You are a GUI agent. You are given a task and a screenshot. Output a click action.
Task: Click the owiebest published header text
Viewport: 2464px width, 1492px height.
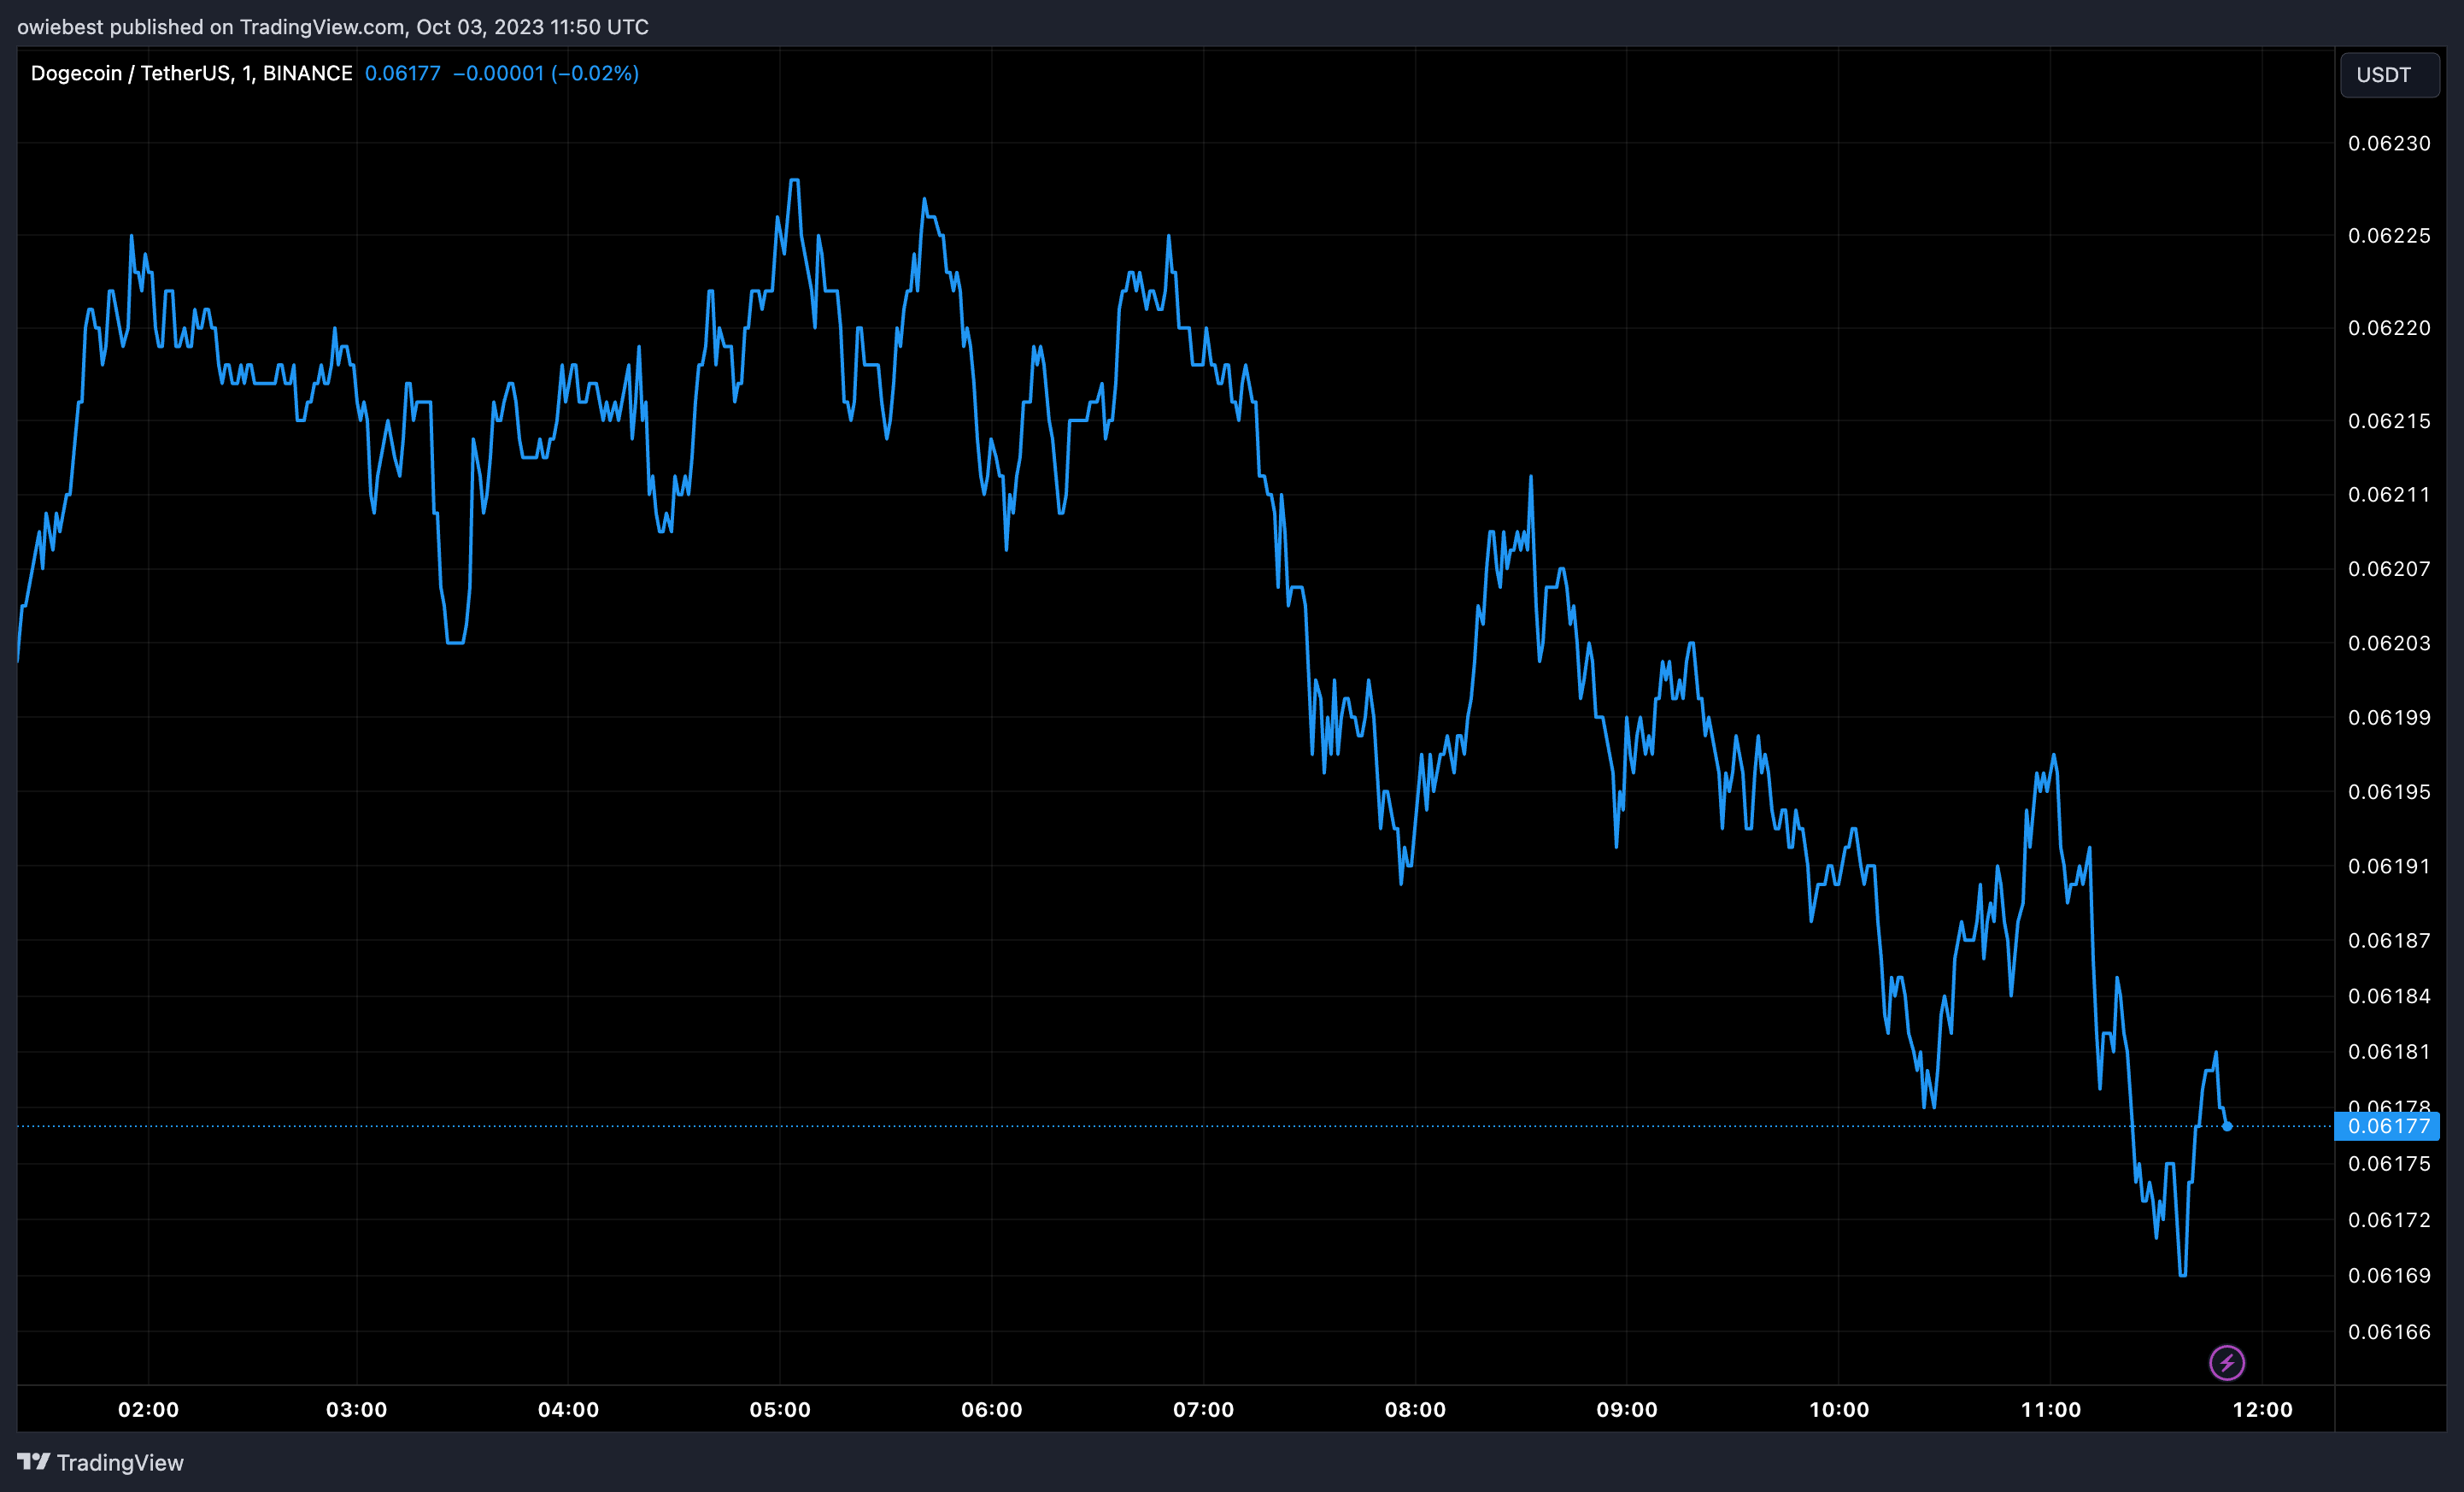tap(333, 27)
